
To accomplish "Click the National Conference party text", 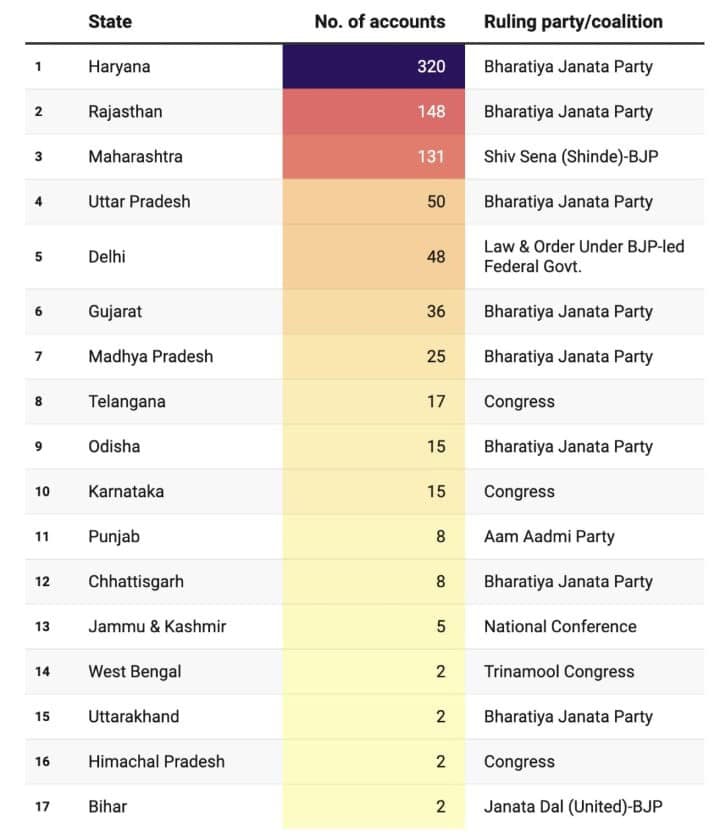I will coord(560,627).
